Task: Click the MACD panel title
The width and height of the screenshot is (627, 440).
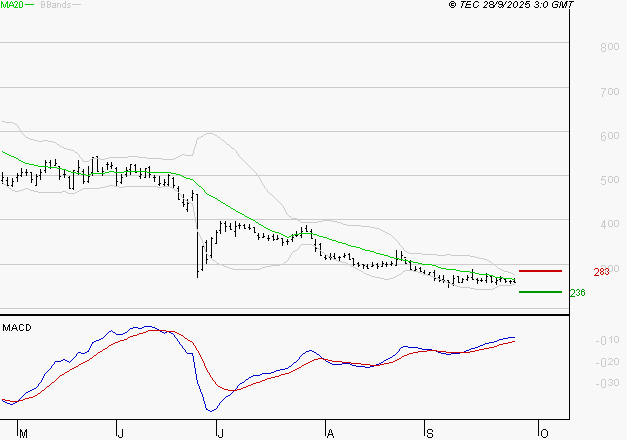Action: pyautogui.click(x=16, y=327)
